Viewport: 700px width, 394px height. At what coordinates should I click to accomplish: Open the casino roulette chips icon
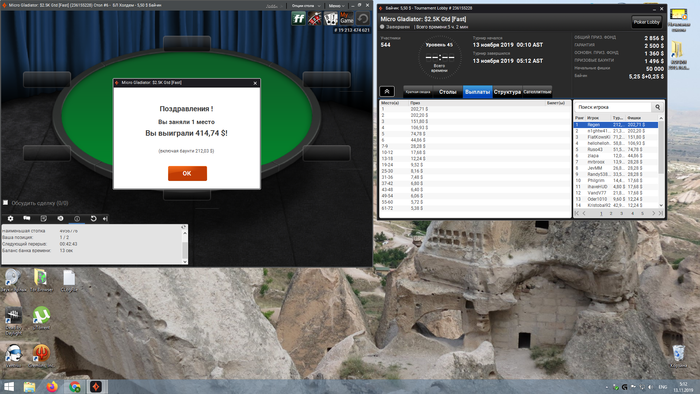coord(315,19)
